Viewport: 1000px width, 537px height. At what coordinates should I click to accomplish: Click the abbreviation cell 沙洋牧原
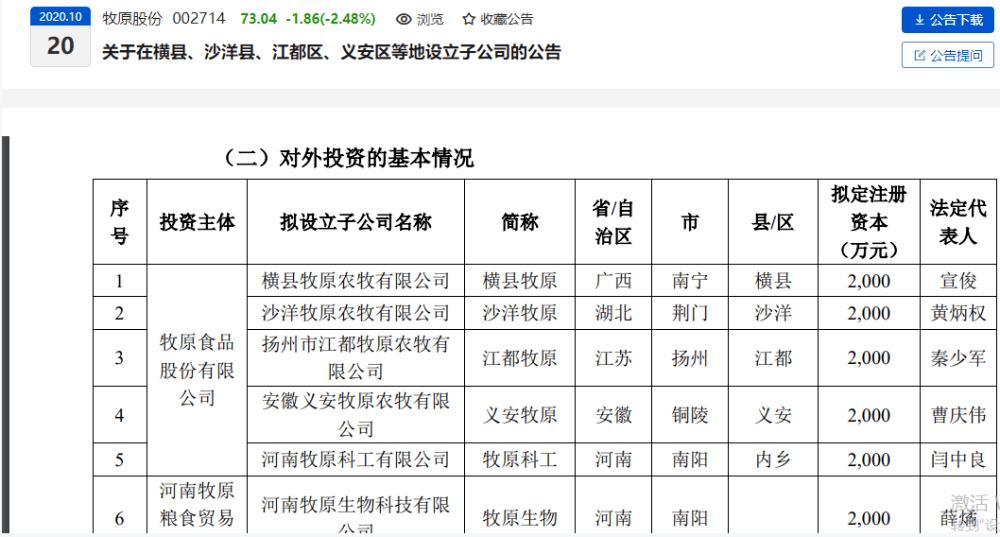coord(520,313)
